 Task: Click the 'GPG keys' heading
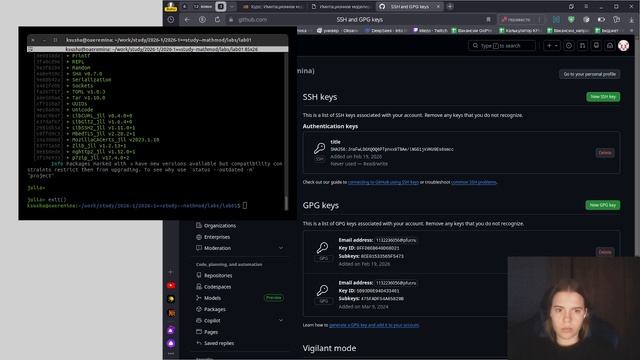320,205
